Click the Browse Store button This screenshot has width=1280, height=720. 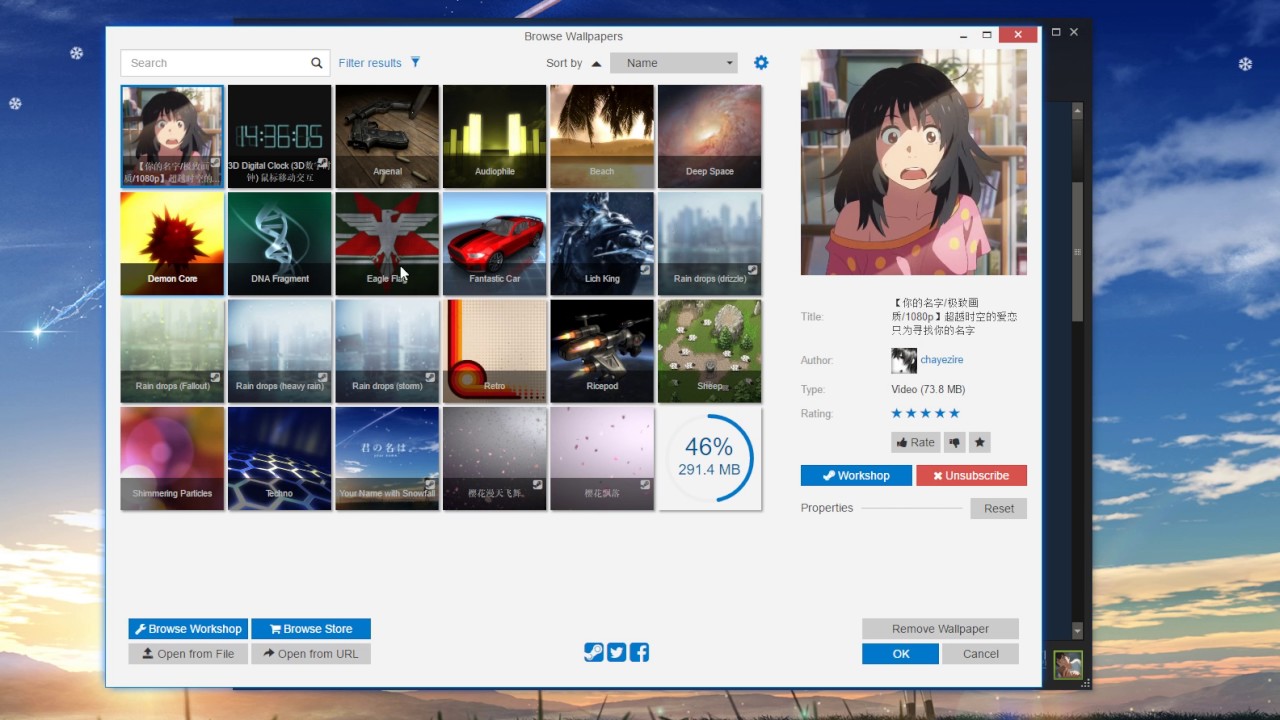[x=311, y=629]
